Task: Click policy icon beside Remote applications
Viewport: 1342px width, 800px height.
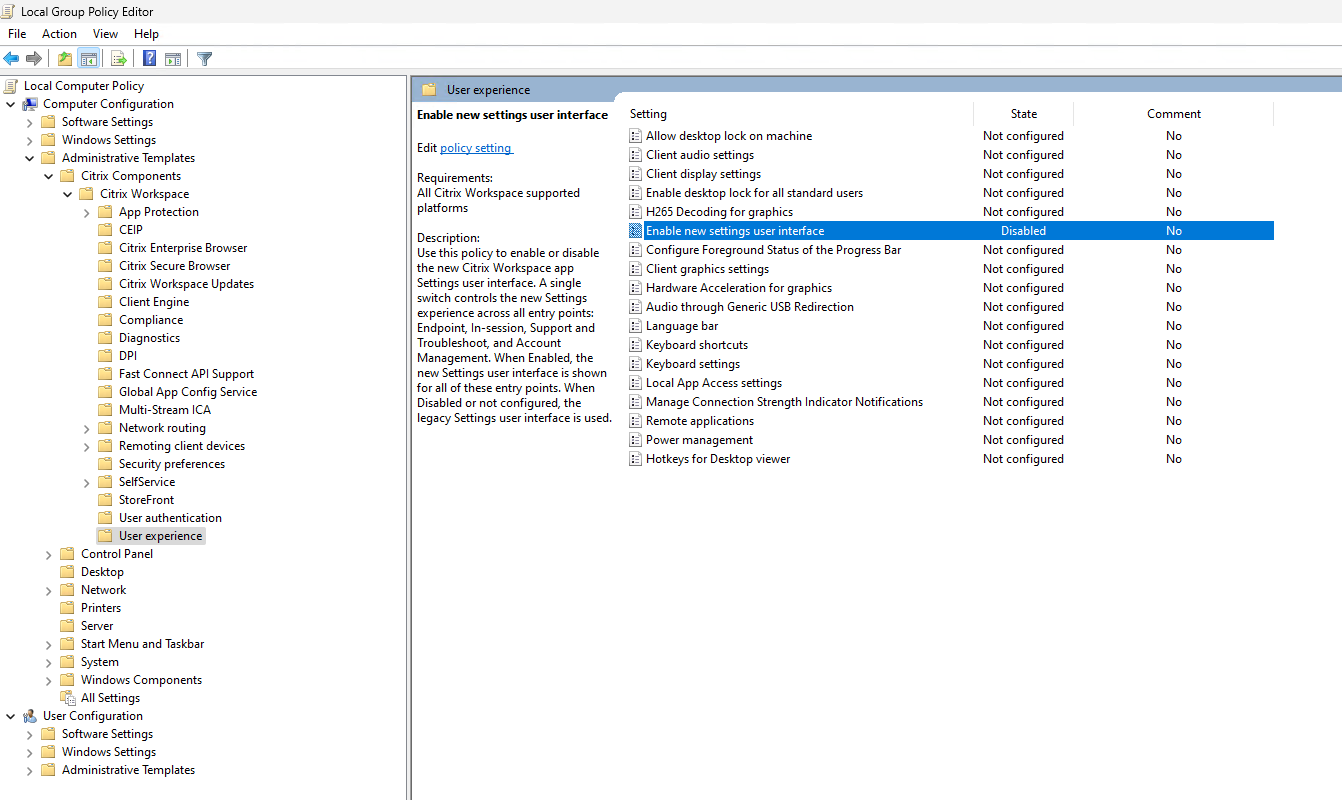Action: point(635,421)
